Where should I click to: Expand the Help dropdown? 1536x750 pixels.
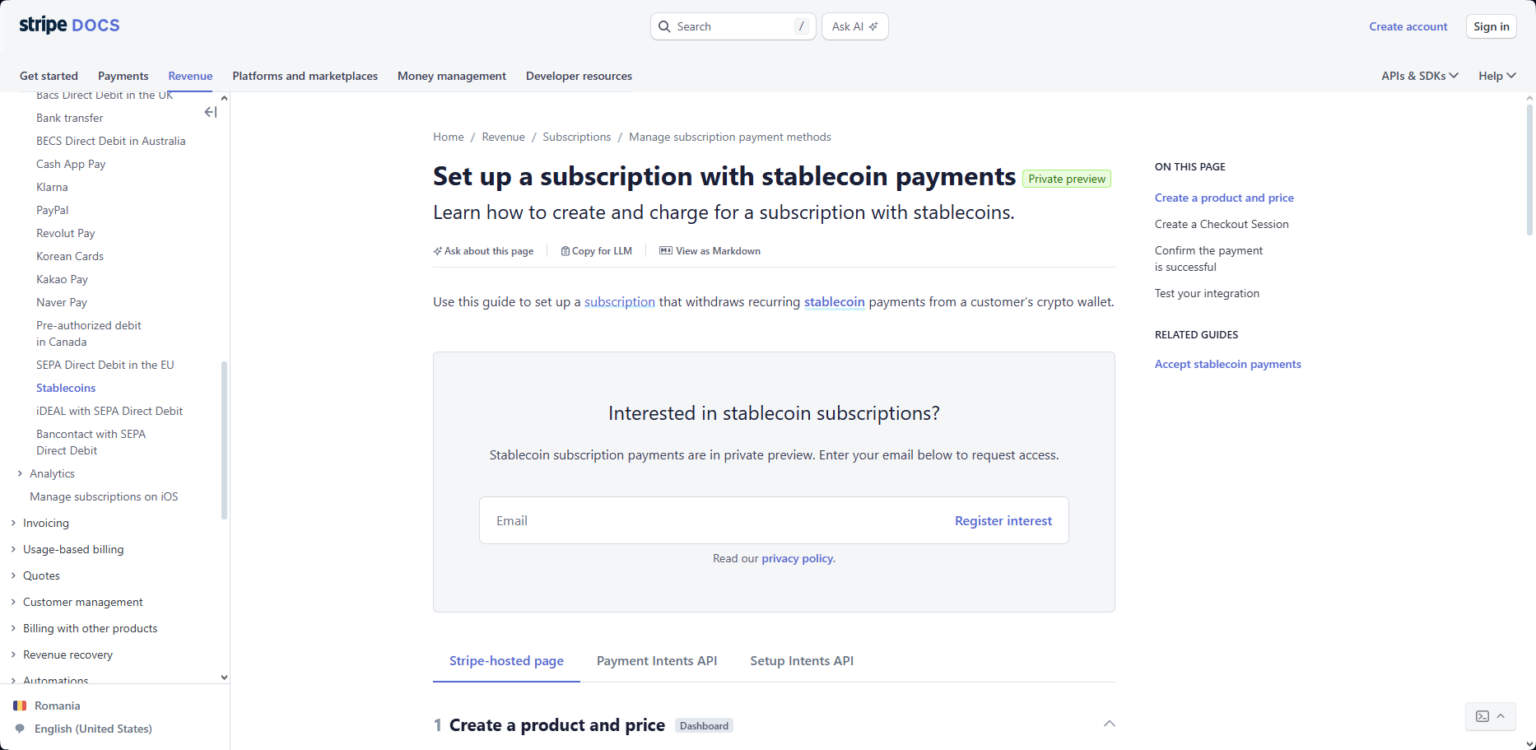pos(1496,75)
